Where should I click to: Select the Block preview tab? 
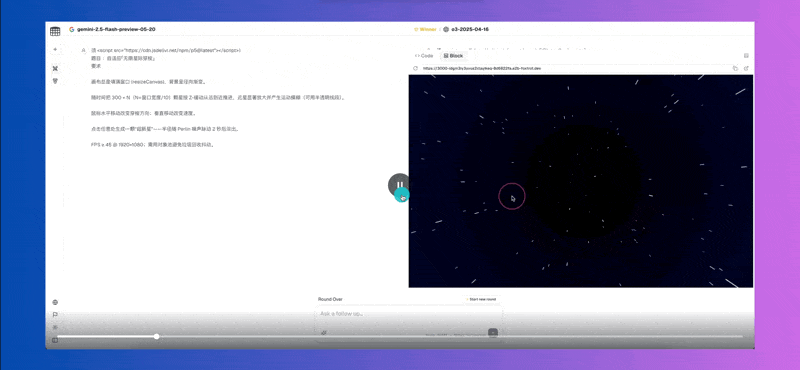point(453,56)
